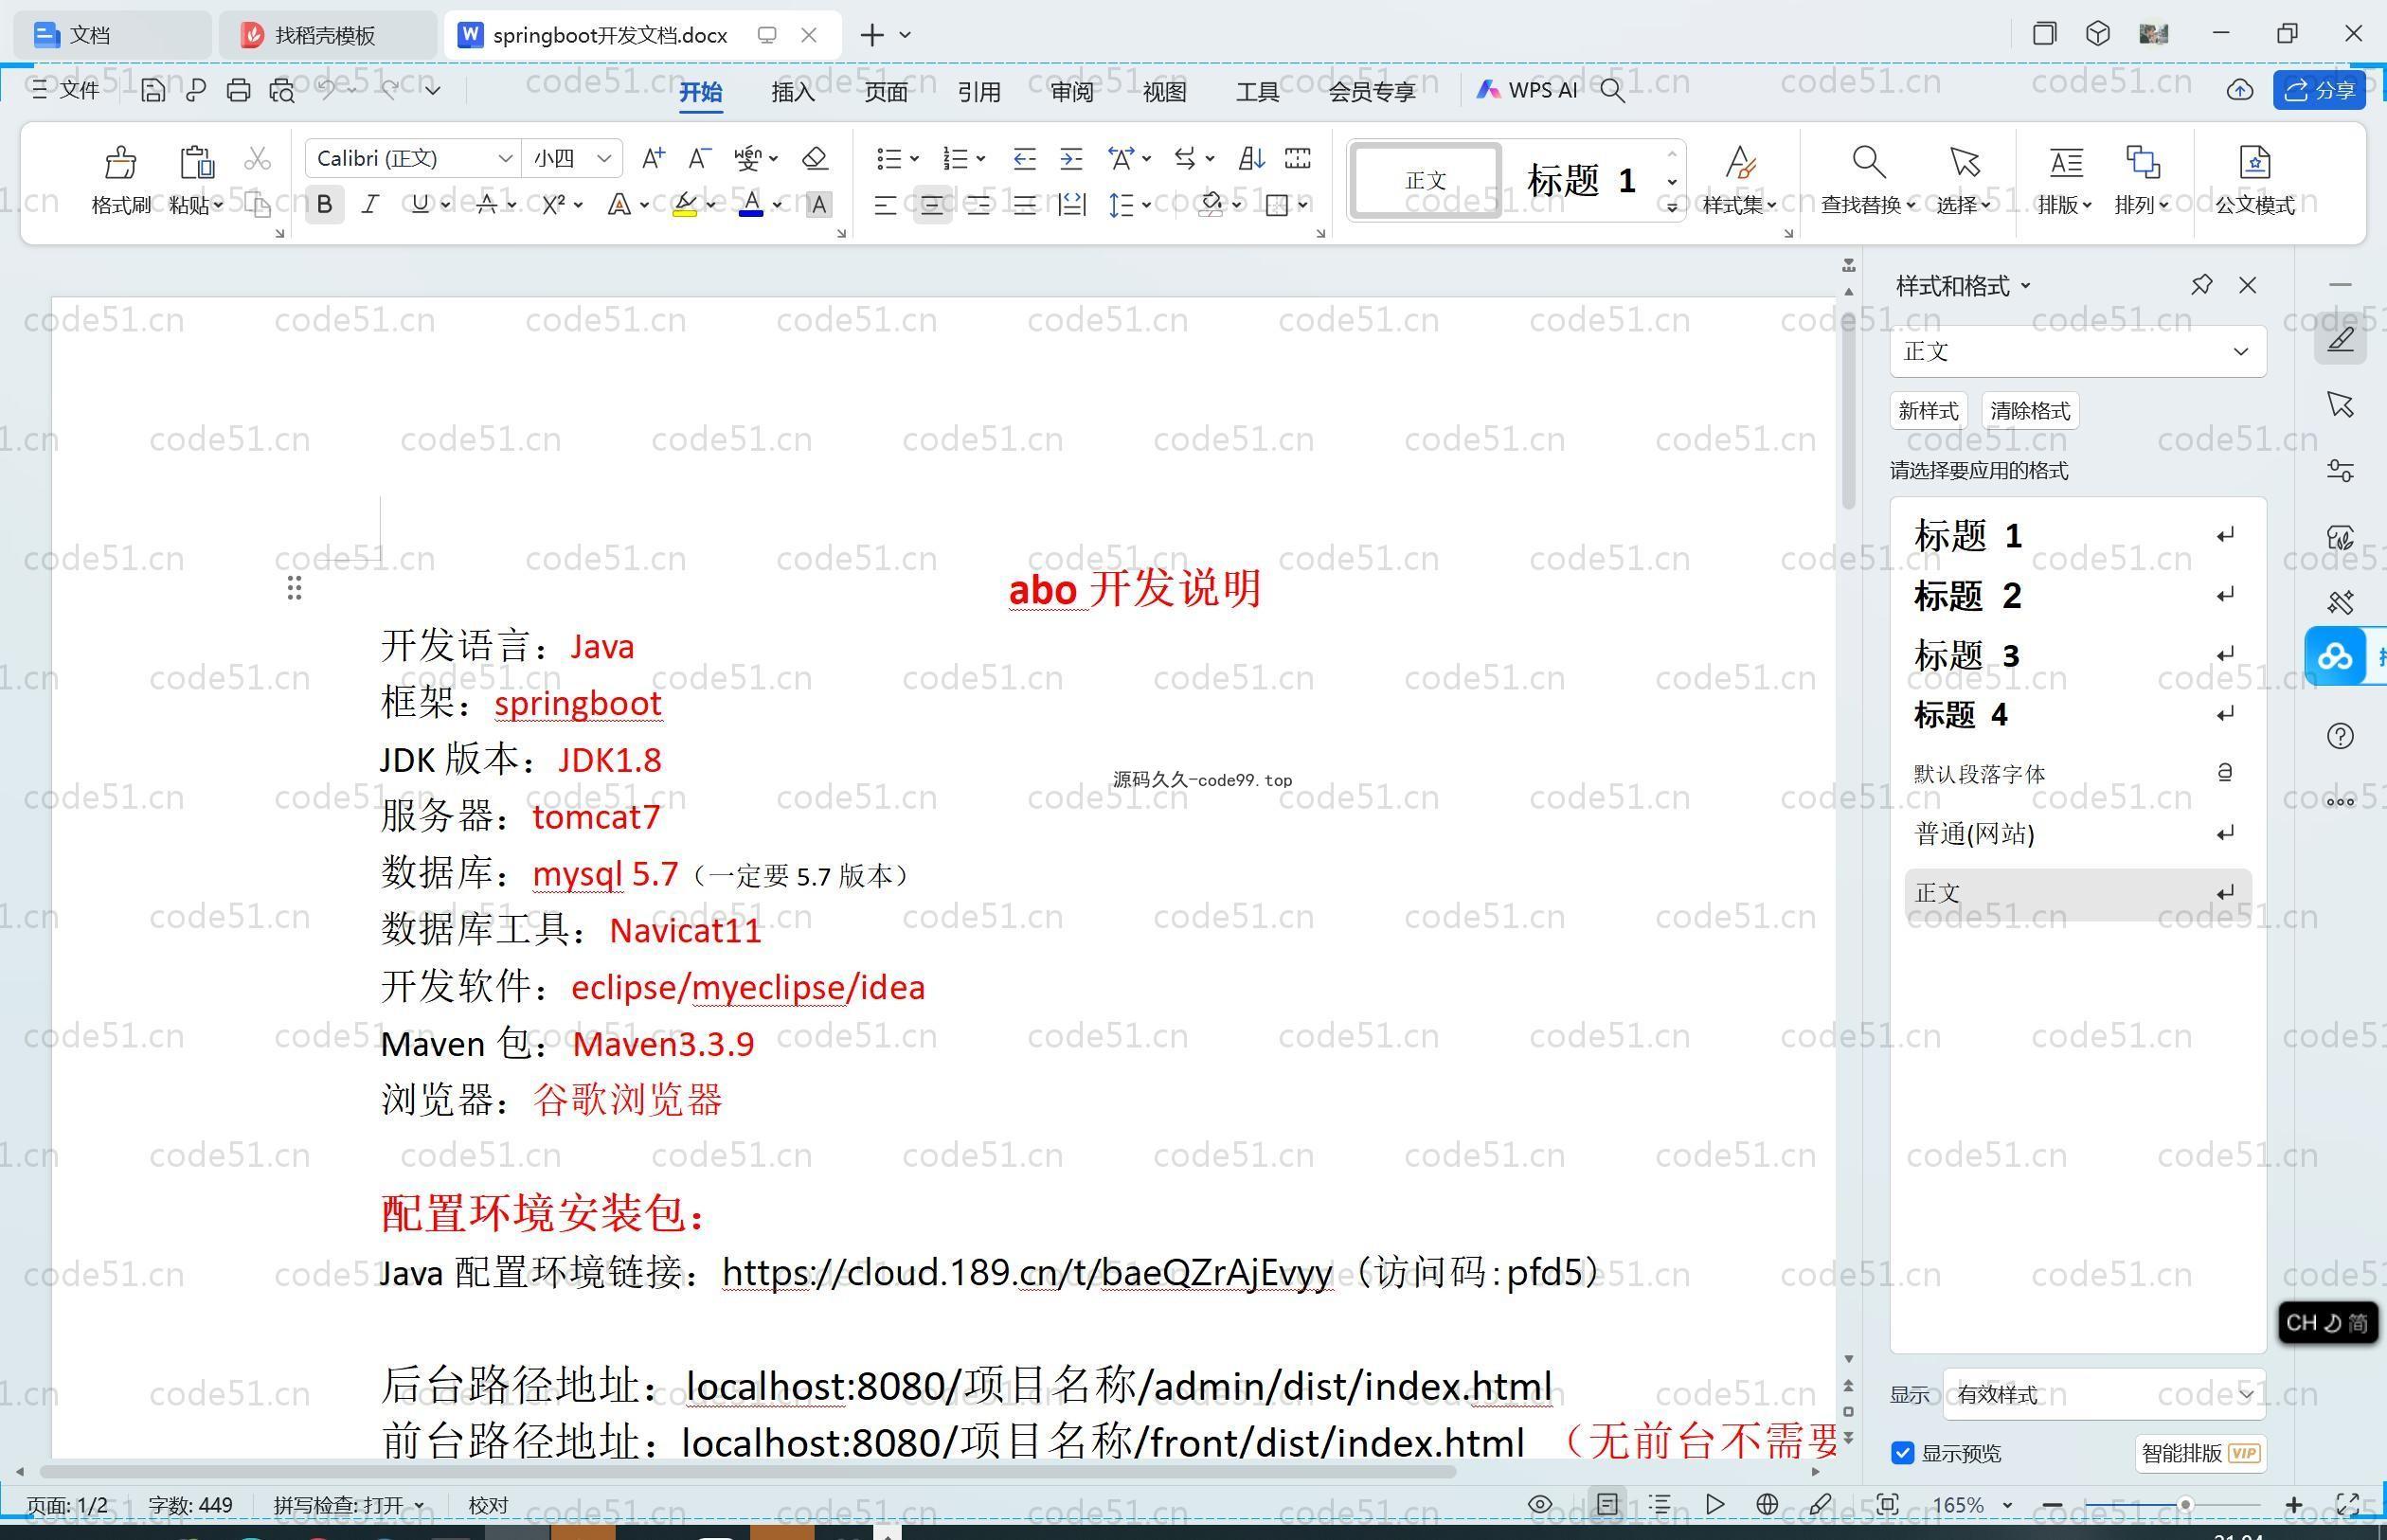
Task: Click the 分享 share button
Action: coord(2319,90)
